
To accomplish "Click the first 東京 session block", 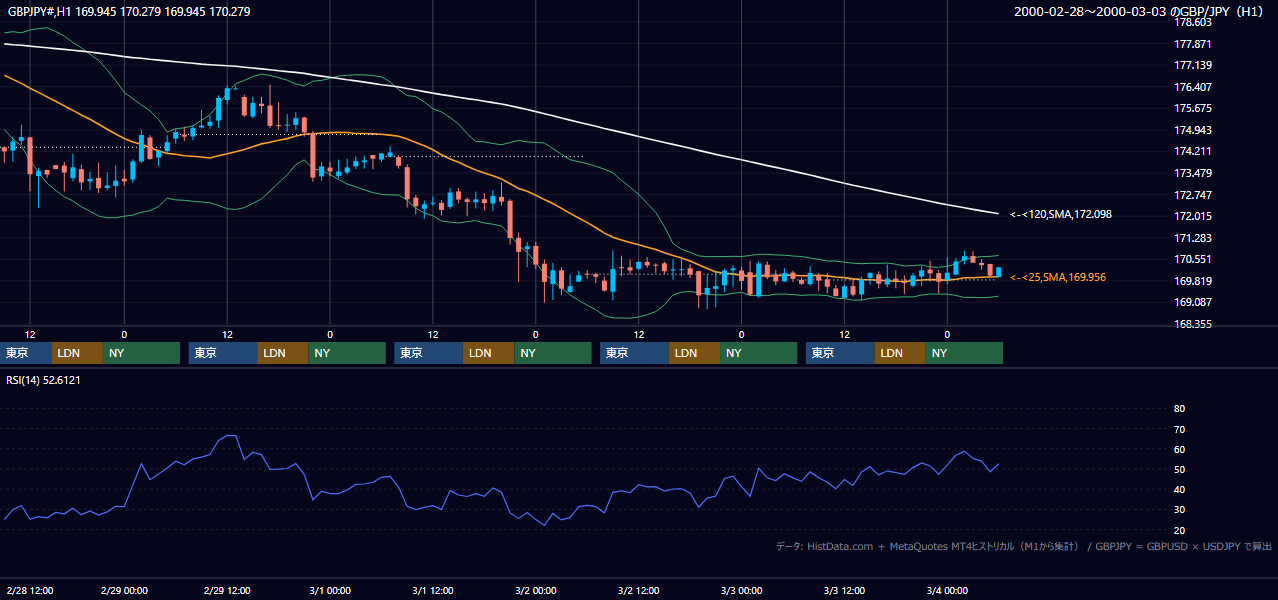I will pos(27,353).
